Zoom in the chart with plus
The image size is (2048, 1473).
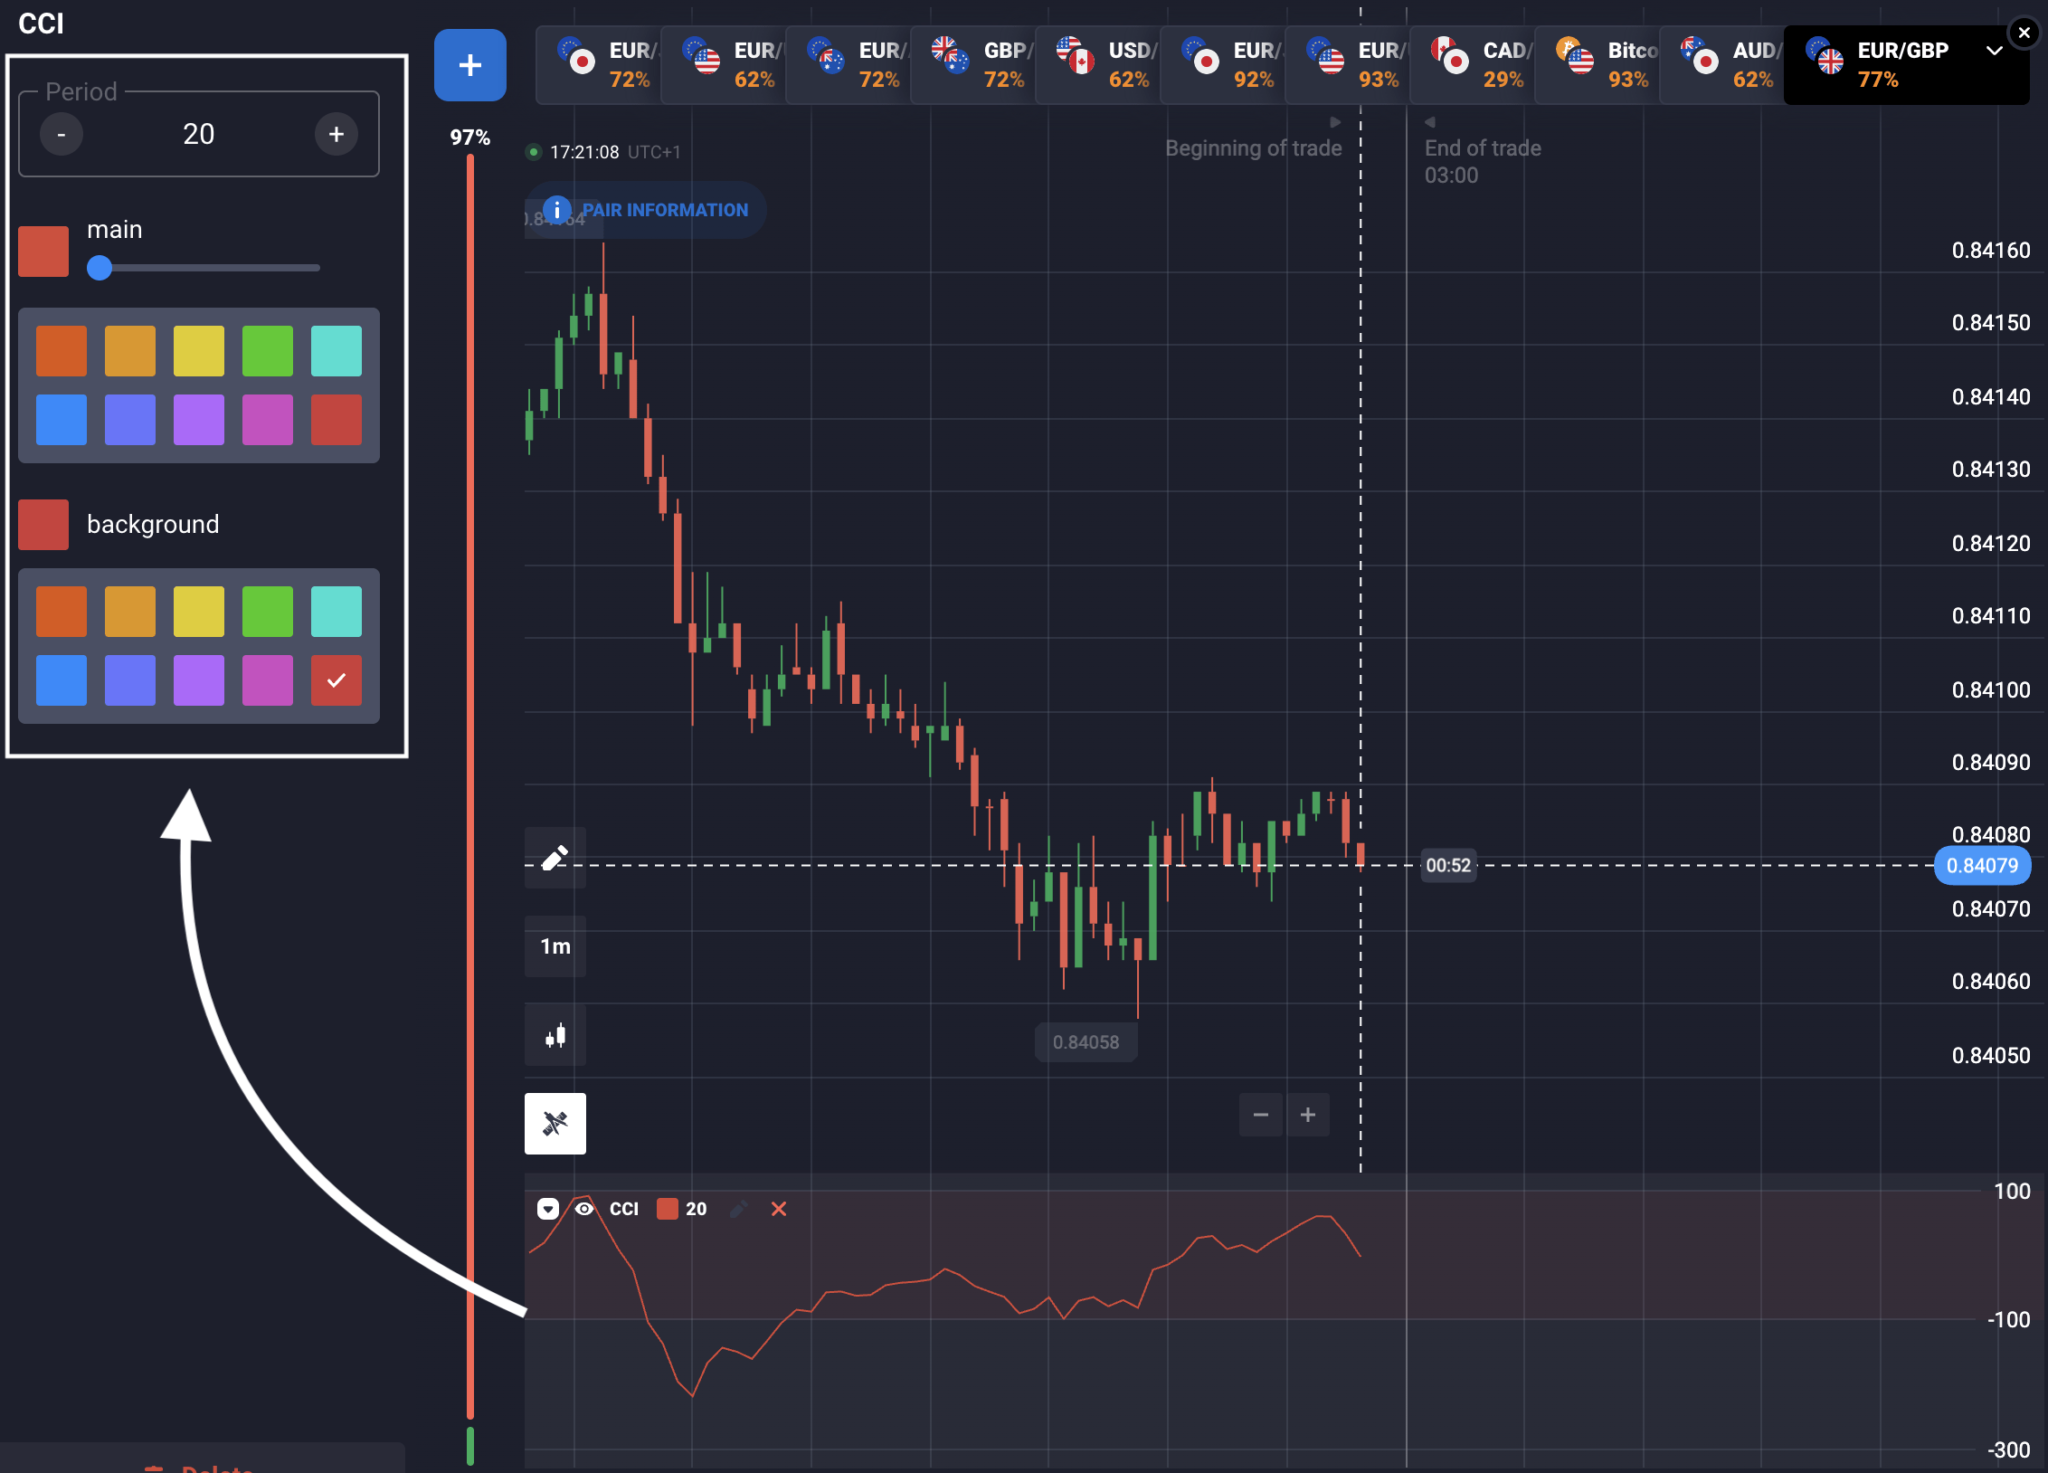pos(1307,1114)
